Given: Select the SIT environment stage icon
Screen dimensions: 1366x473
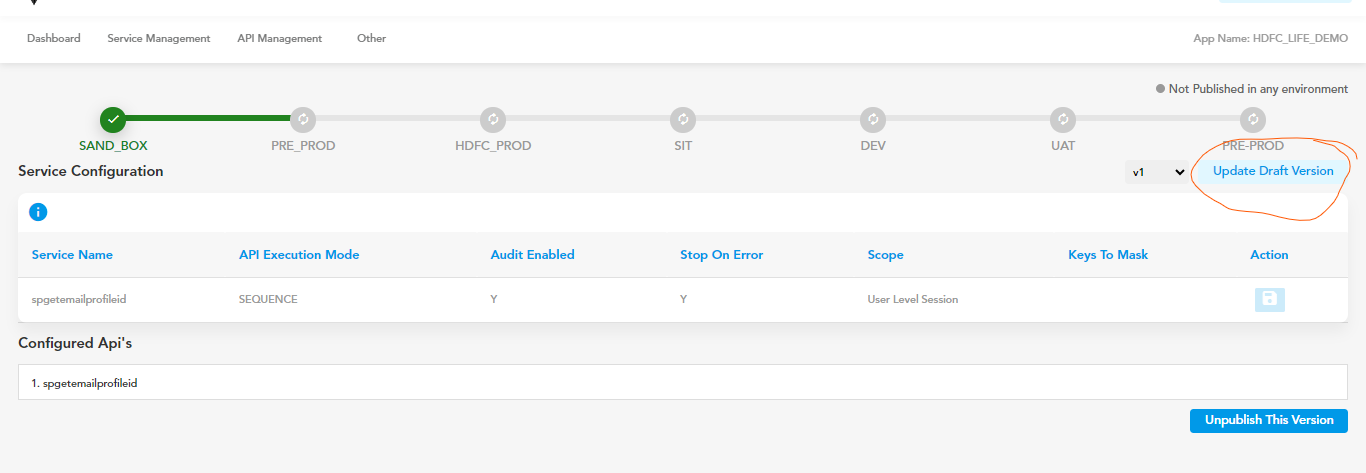Looking at the screenshot, I should 683,119.
